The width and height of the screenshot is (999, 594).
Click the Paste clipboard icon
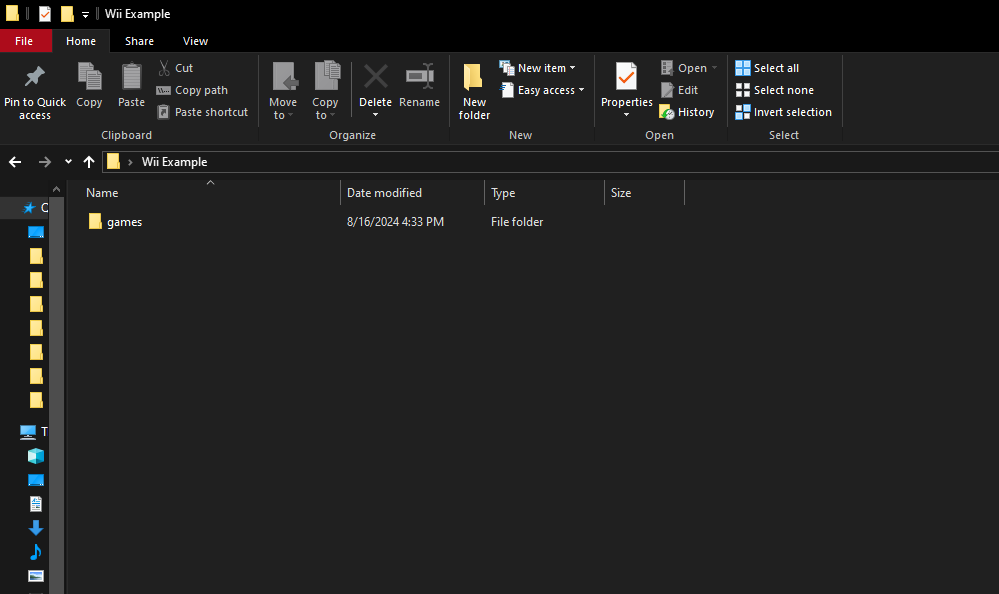click(131, 77)
